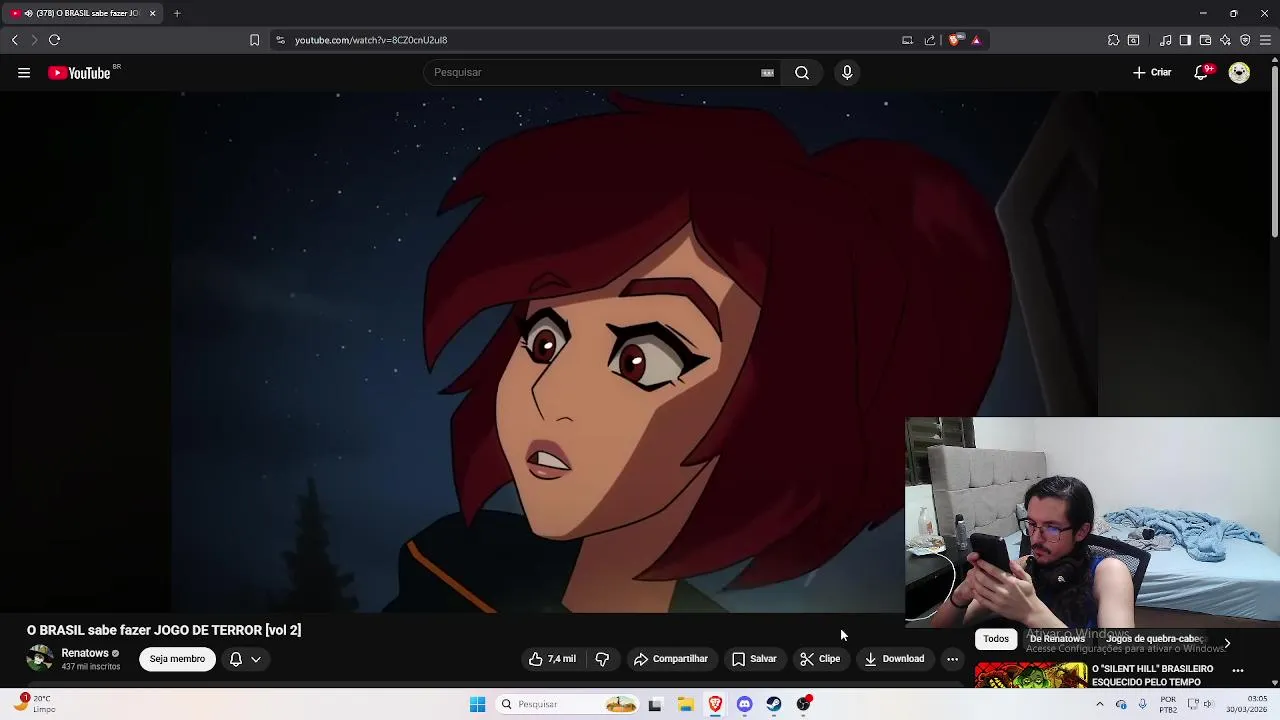
Task: Open Discord from the taskbar
Action: (x=744, y=704)
